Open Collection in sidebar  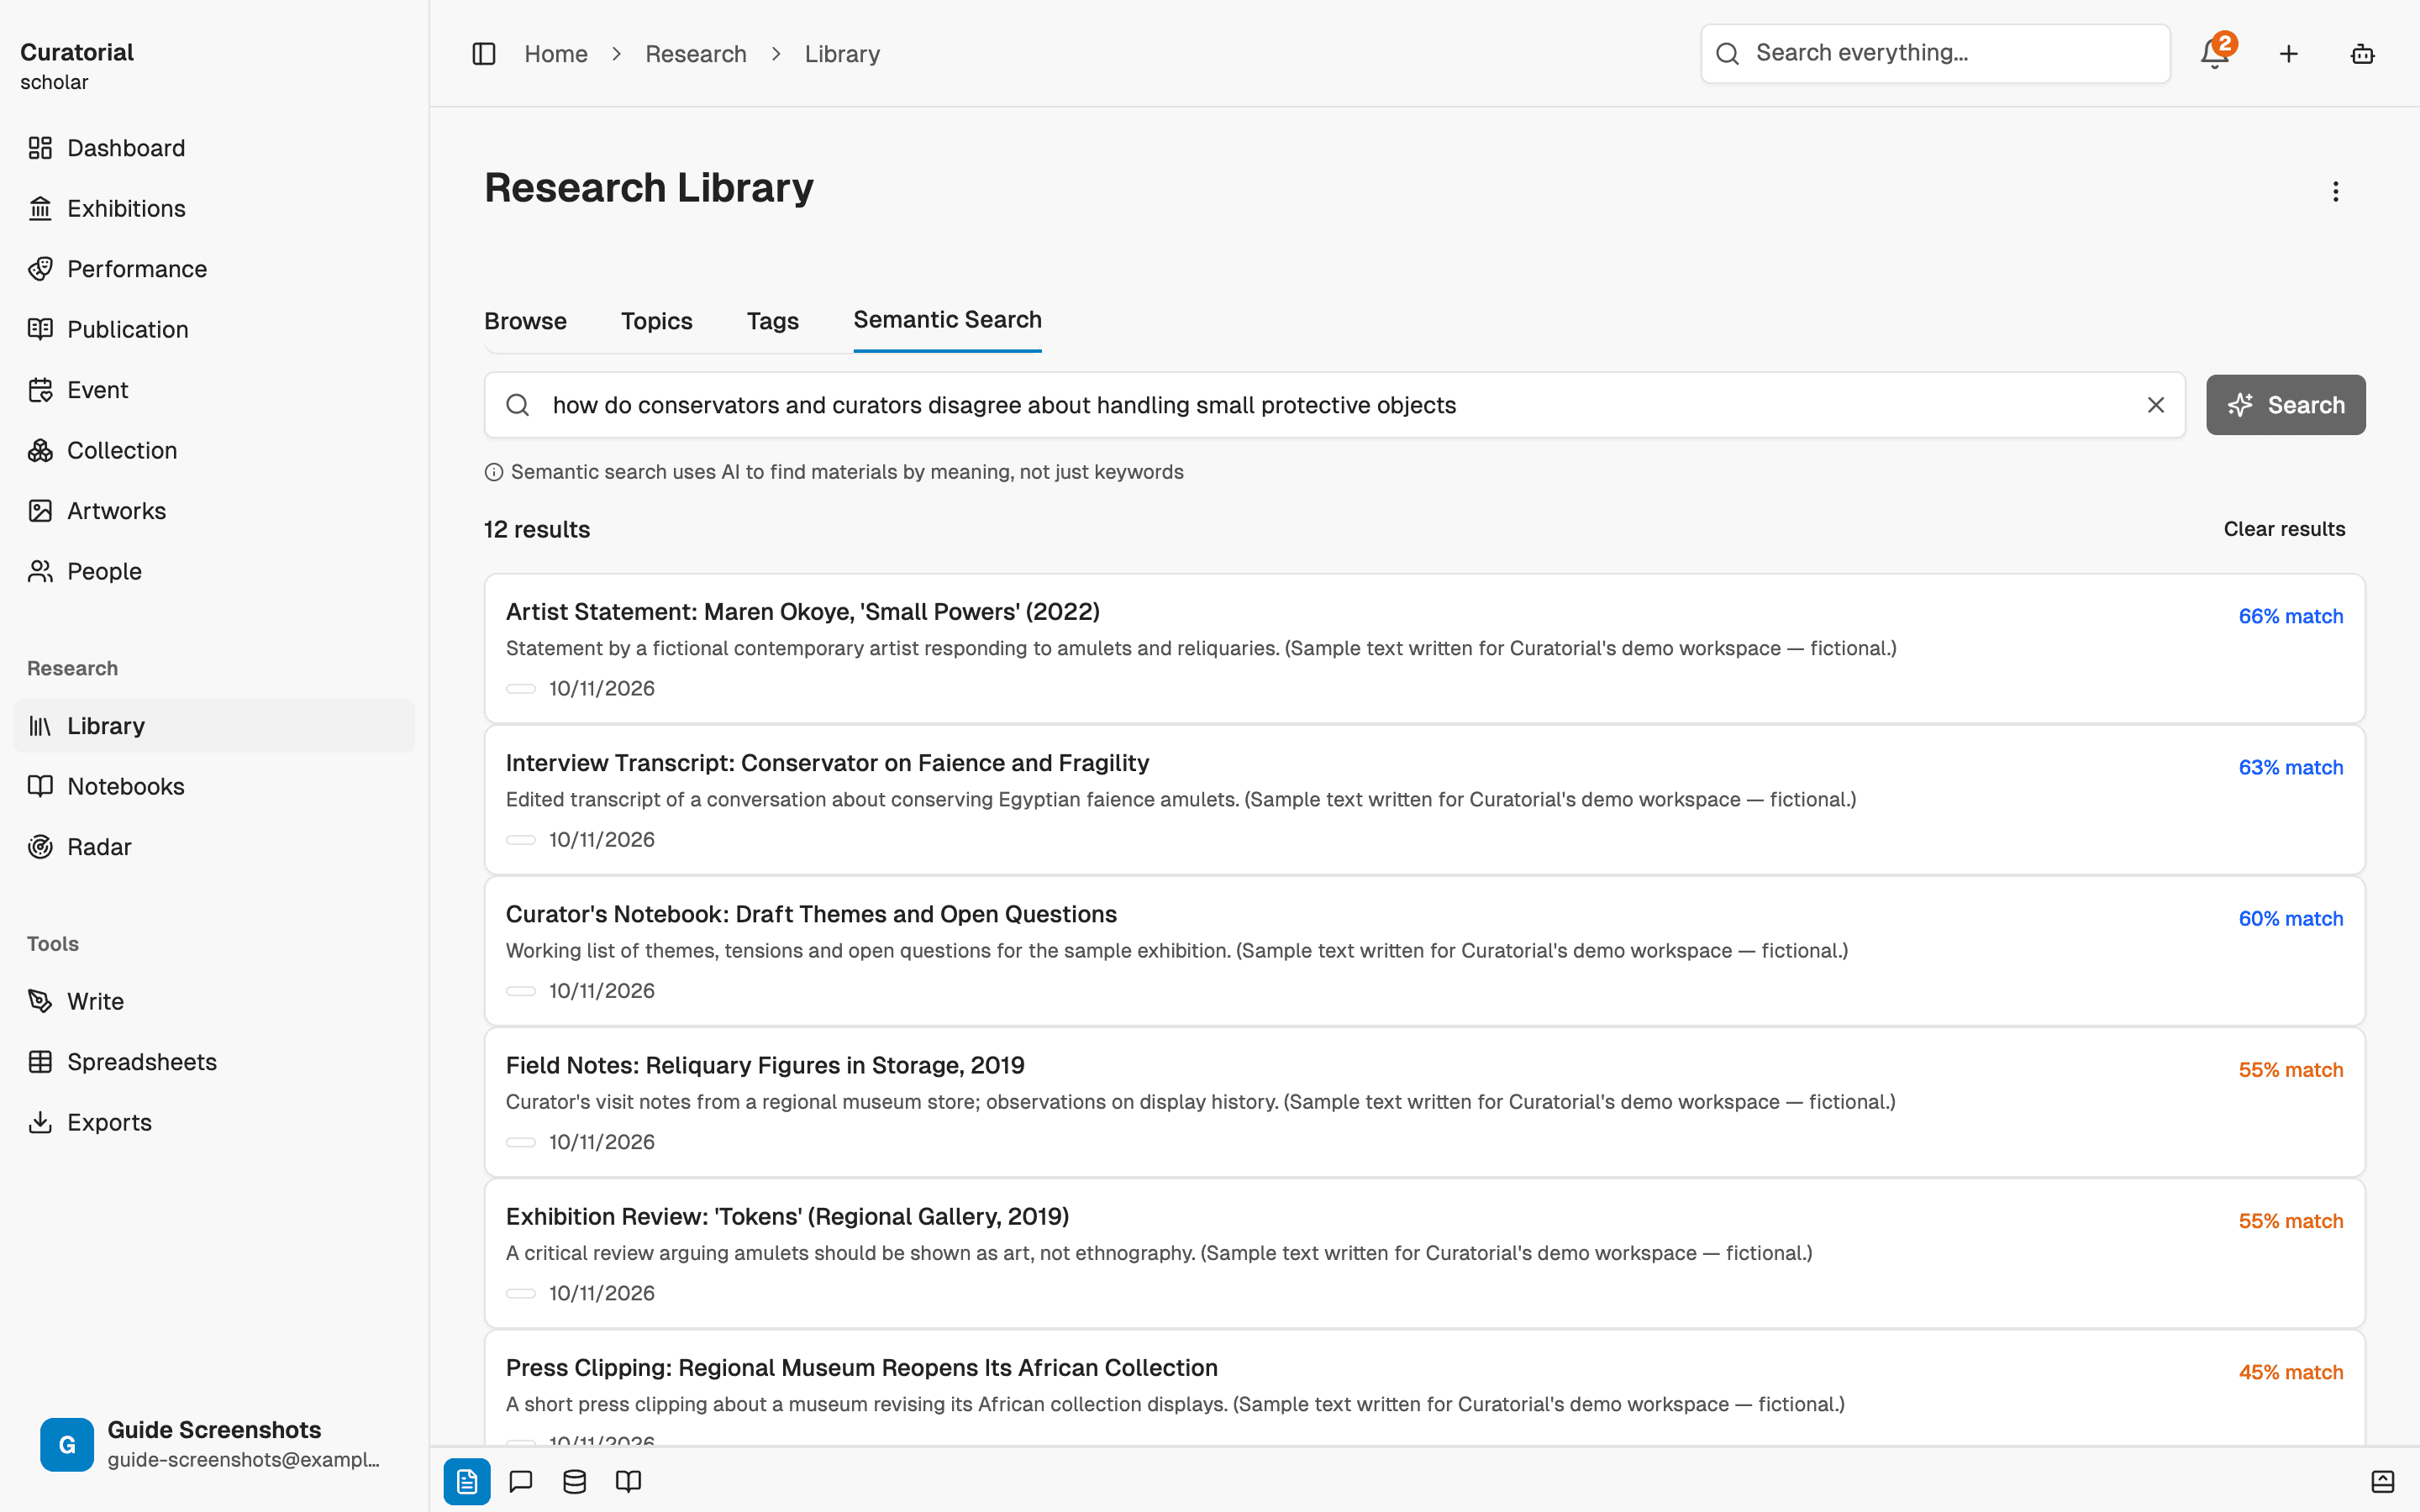pos(214,450)
